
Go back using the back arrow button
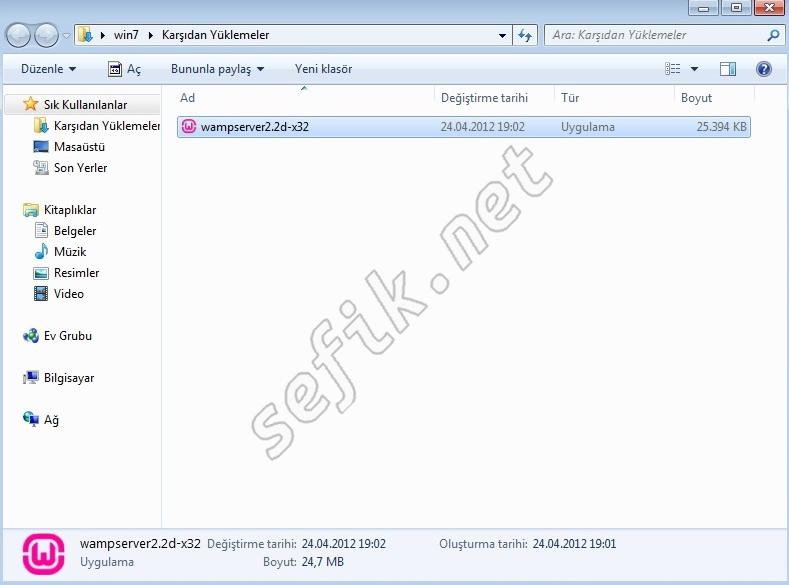pos(18,36)
